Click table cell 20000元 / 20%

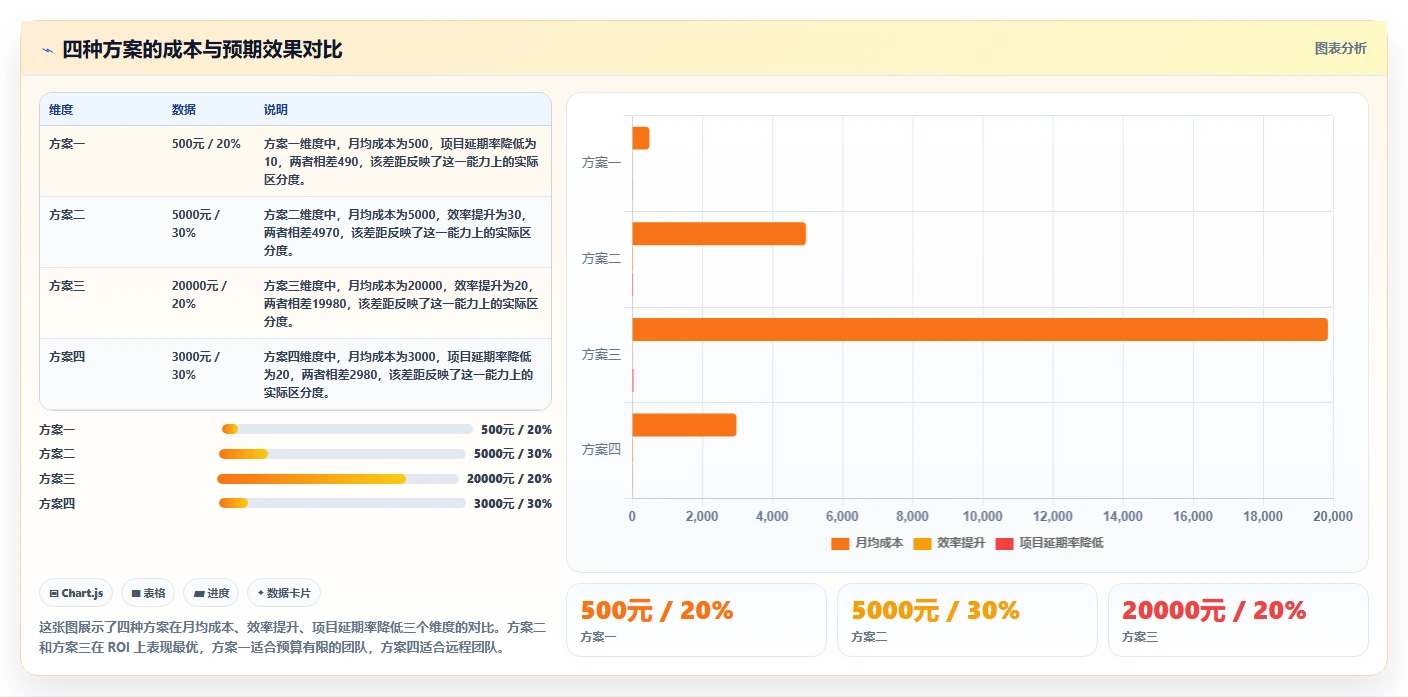pyautogui.click(x=199, y=295)
